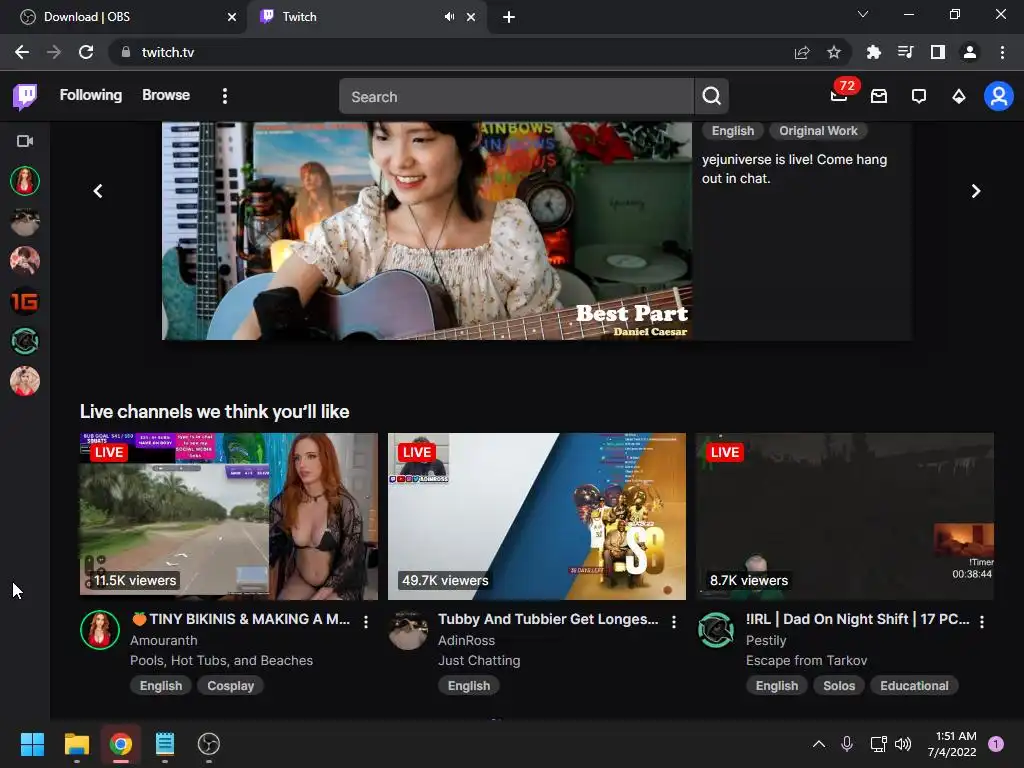Open the last sidebar channel avatar
The image size is (1024, 768).
point(25,381)
